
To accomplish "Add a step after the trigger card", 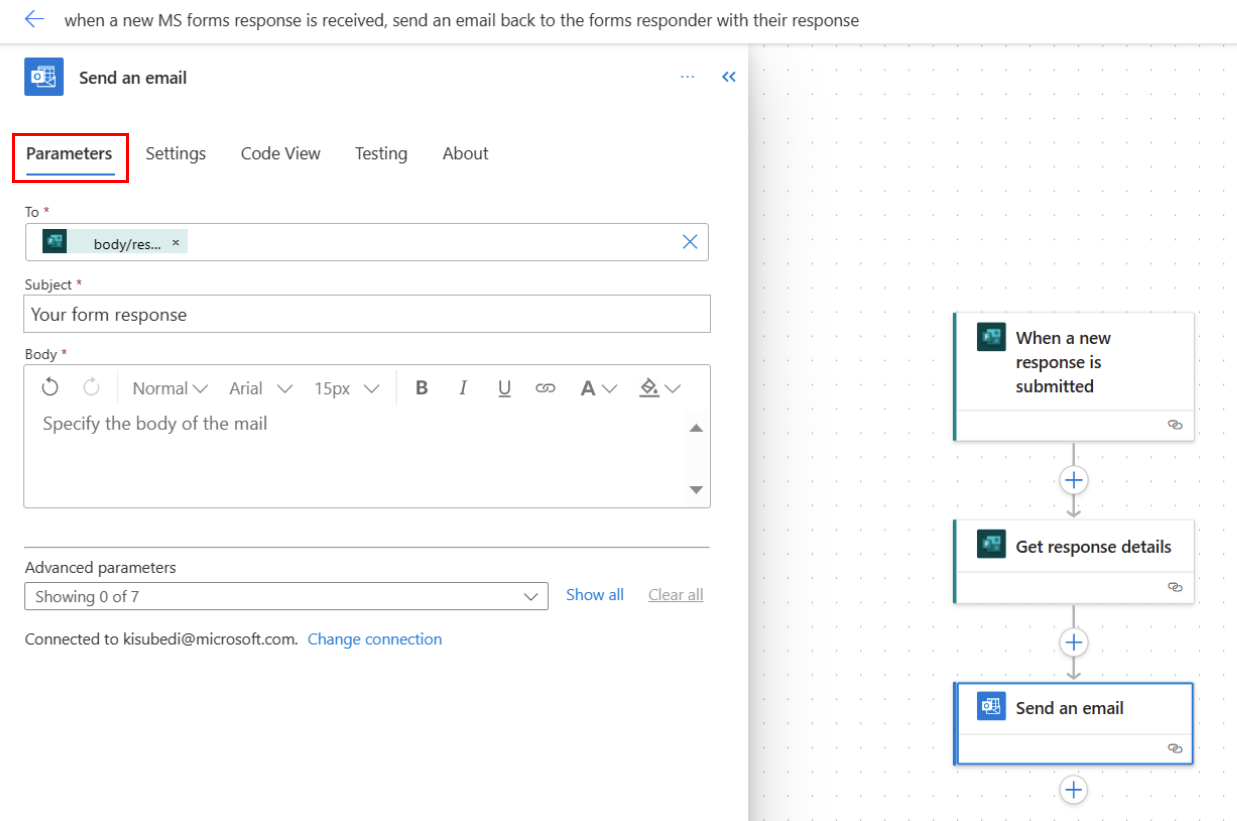I will 1073,480.
